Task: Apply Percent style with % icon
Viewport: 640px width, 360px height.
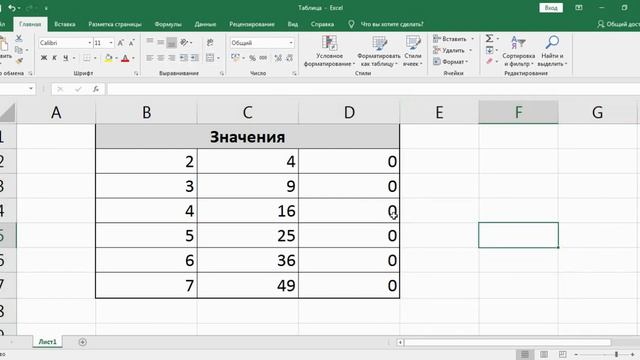Action: pyautogui.click(x=252, y=58)
